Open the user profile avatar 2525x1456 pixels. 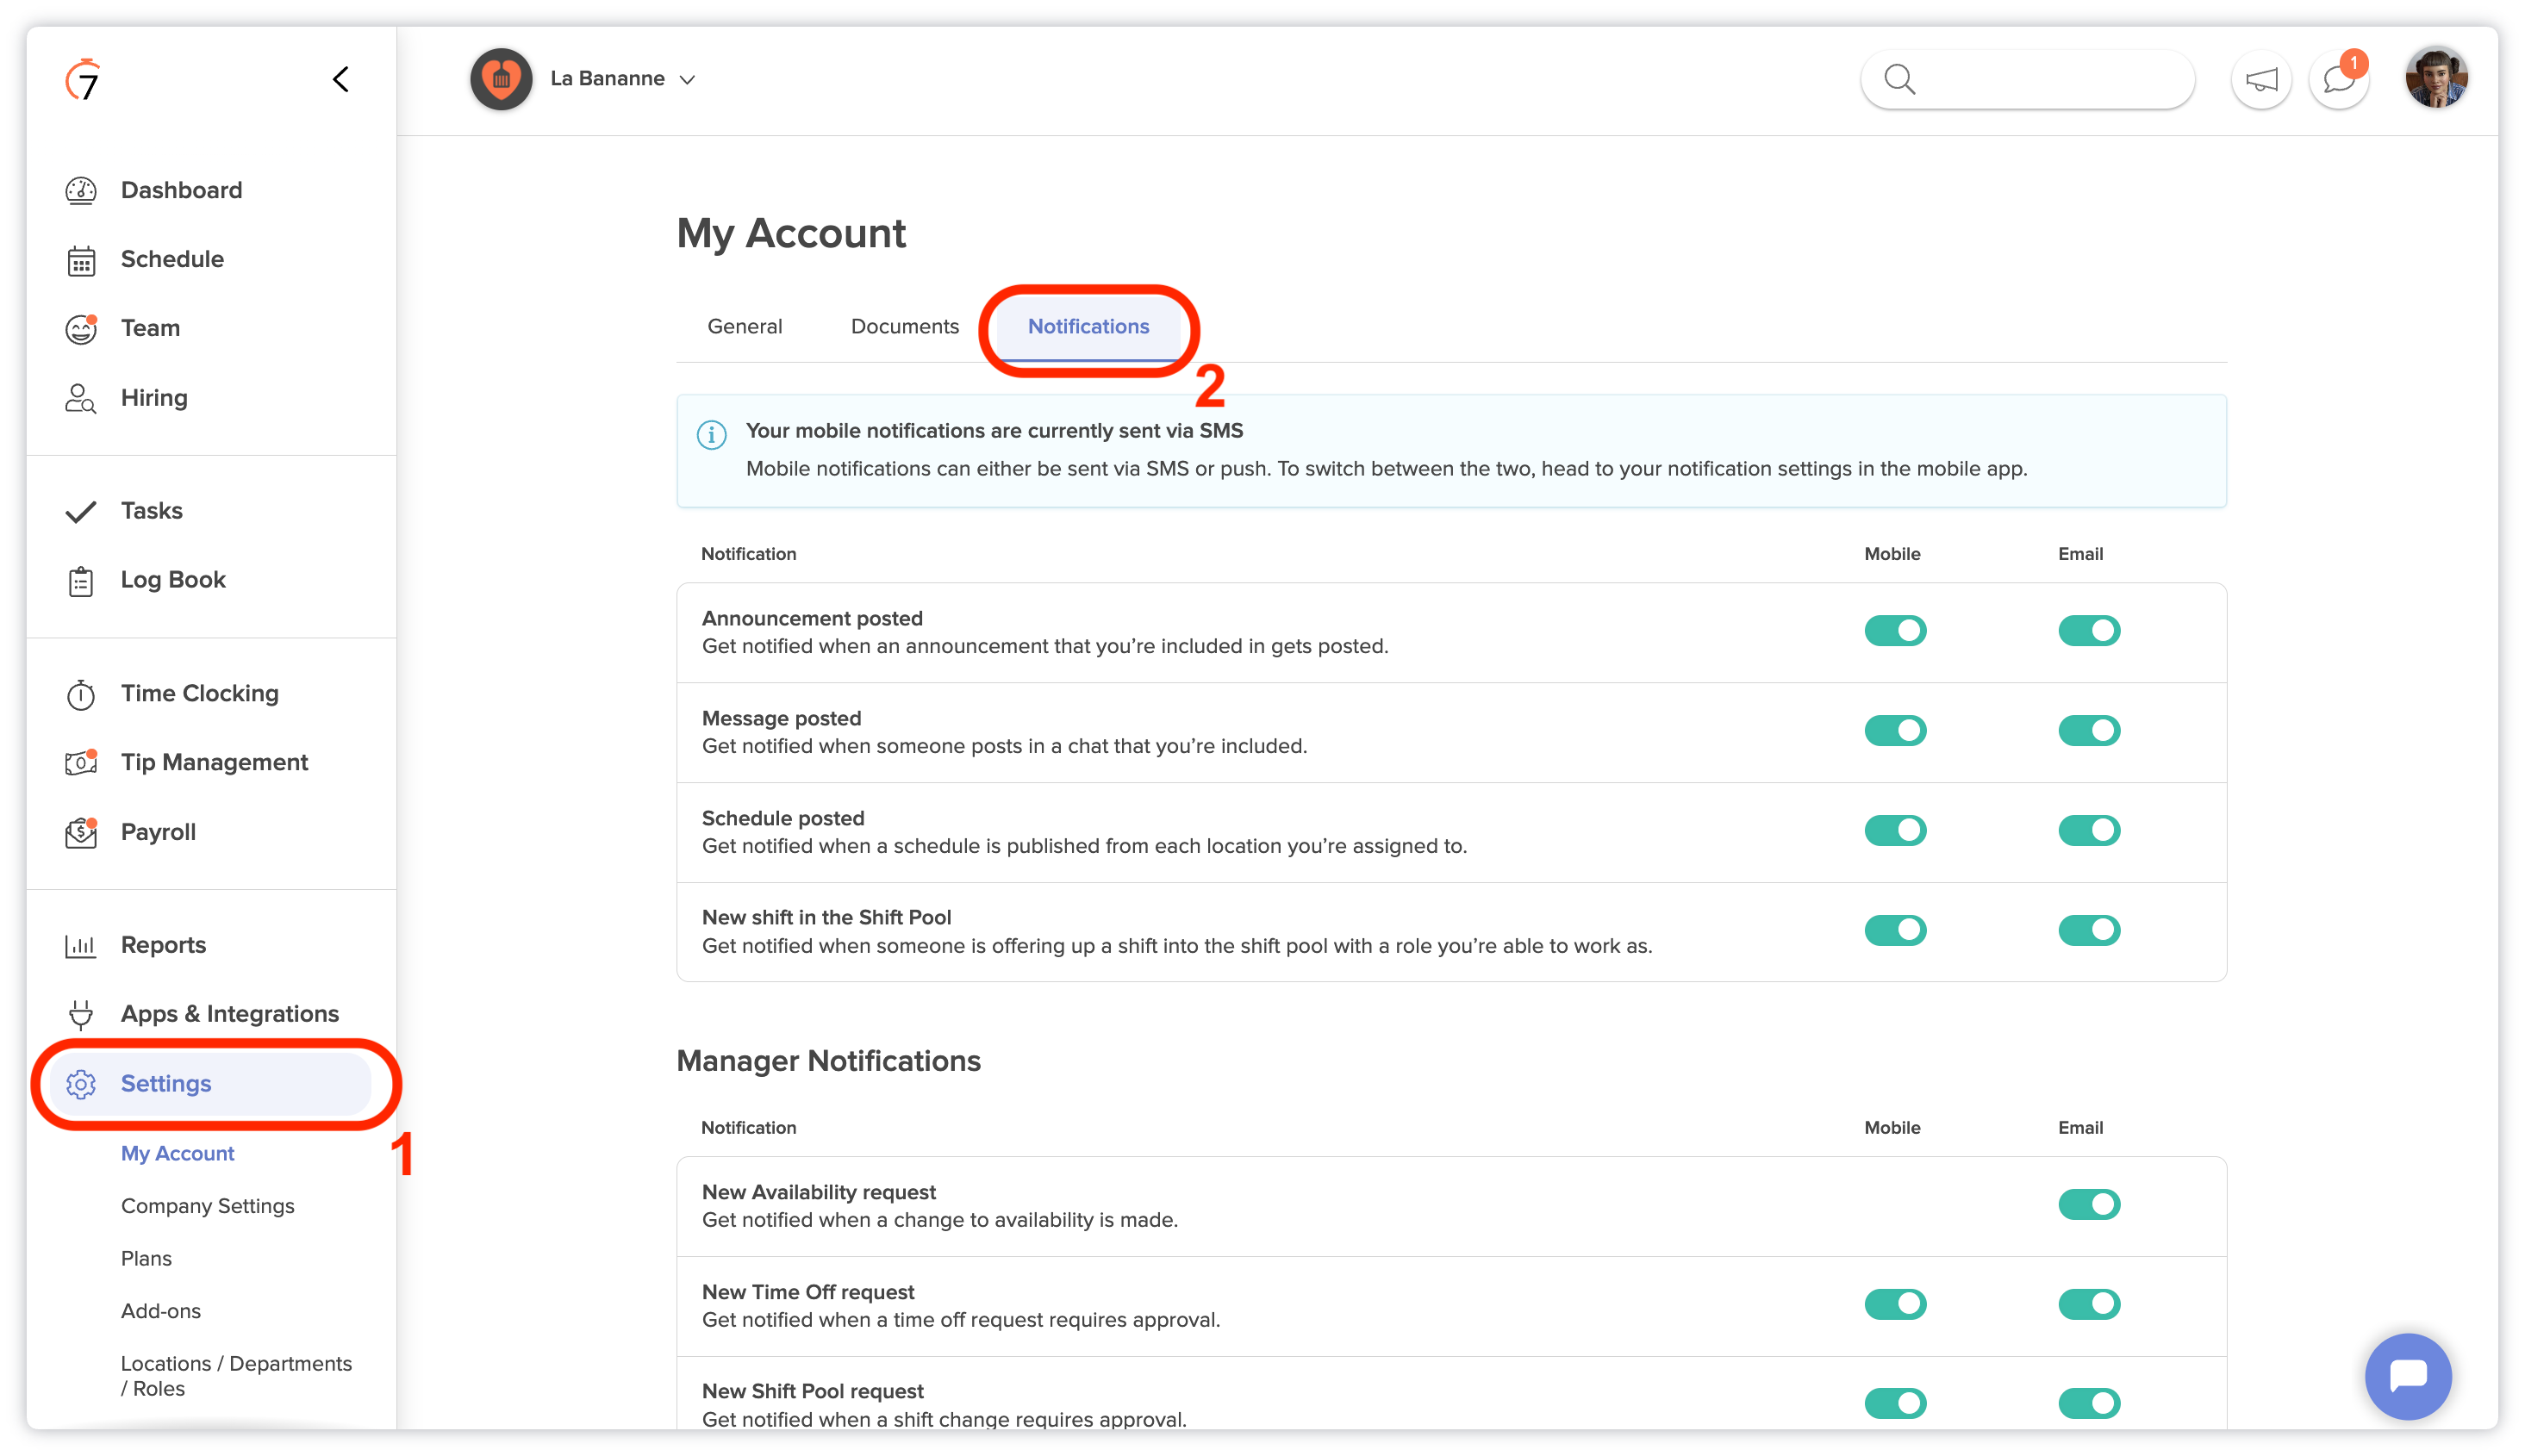pos(2436,77)
